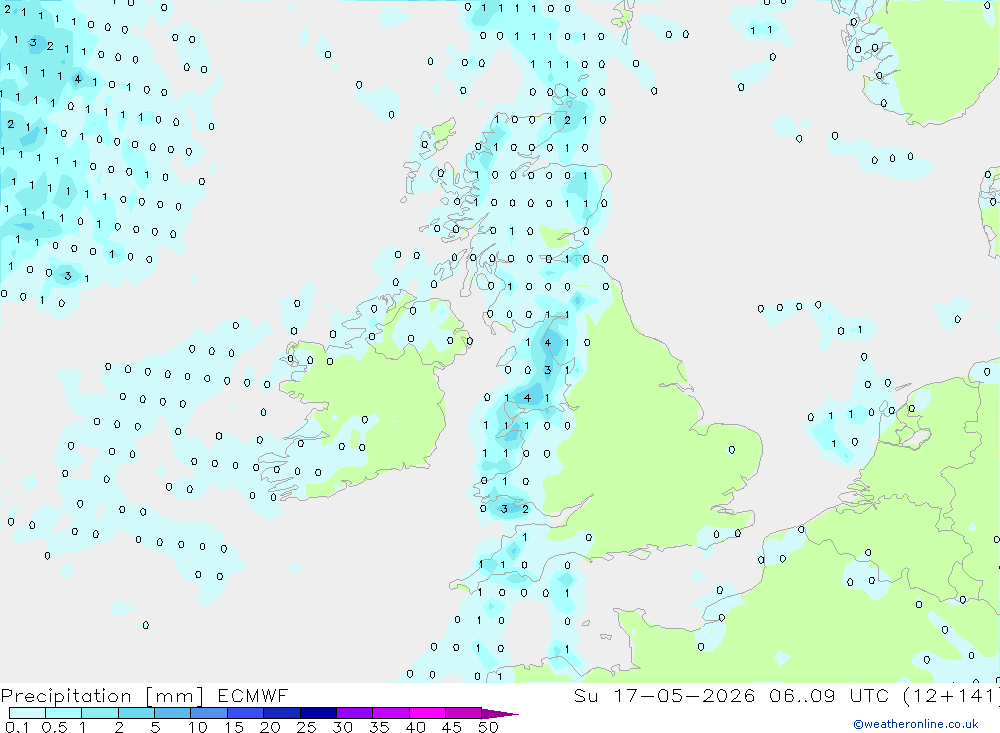The width and height of the screenshot is (1000, 733).
Task: Click legend tick label '0.1'
Action: point(17,727)
